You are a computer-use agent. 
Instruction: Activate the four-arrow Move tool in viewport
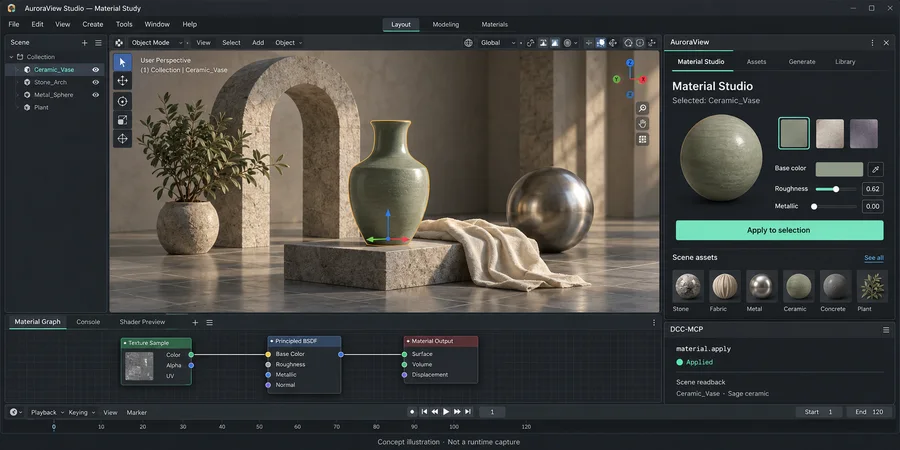122,81
